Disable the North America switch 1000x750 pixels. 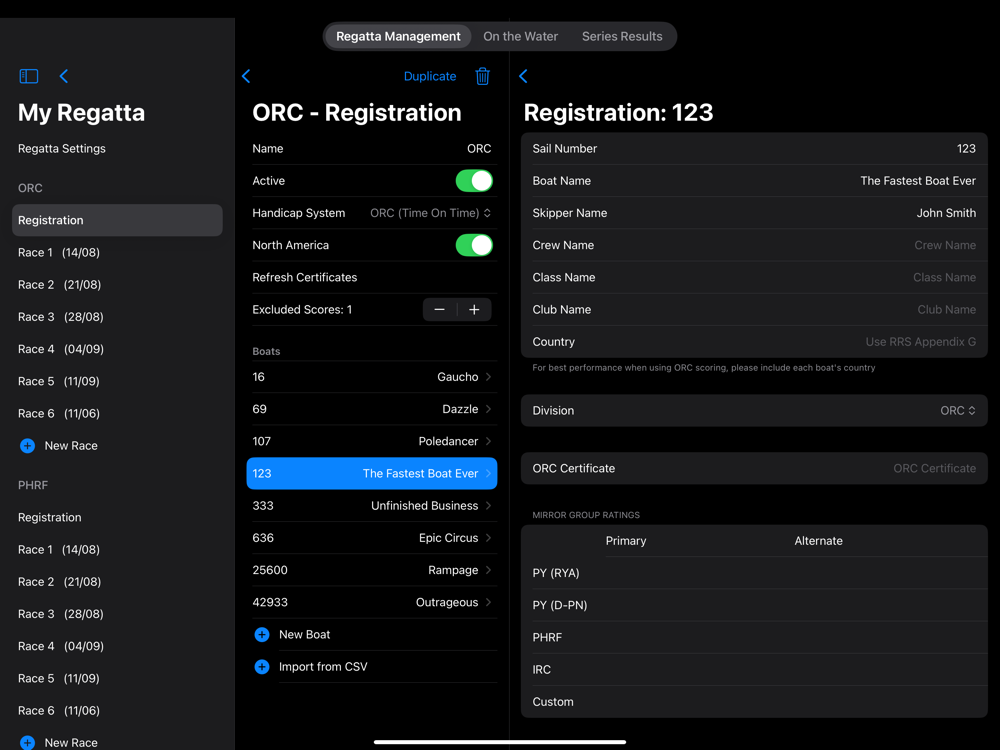click(474, 245)
